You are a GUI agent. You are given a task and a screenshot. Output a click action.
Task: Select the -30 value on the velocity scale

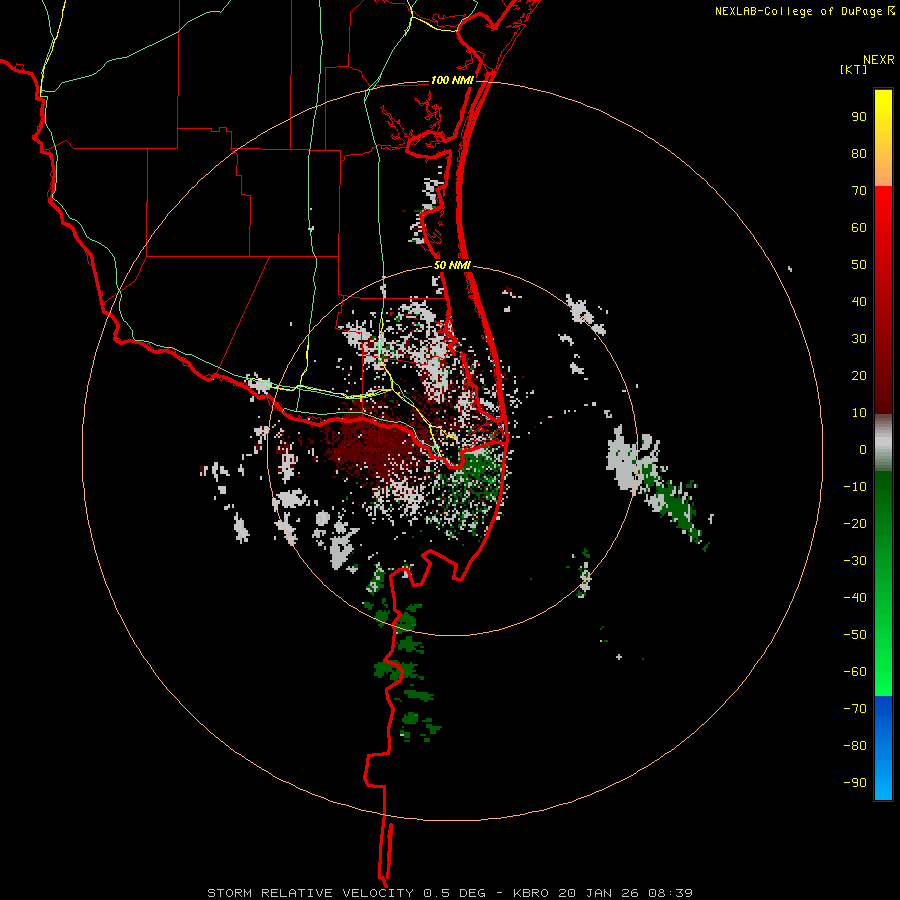pyautogui.click(x=855, y=561)
